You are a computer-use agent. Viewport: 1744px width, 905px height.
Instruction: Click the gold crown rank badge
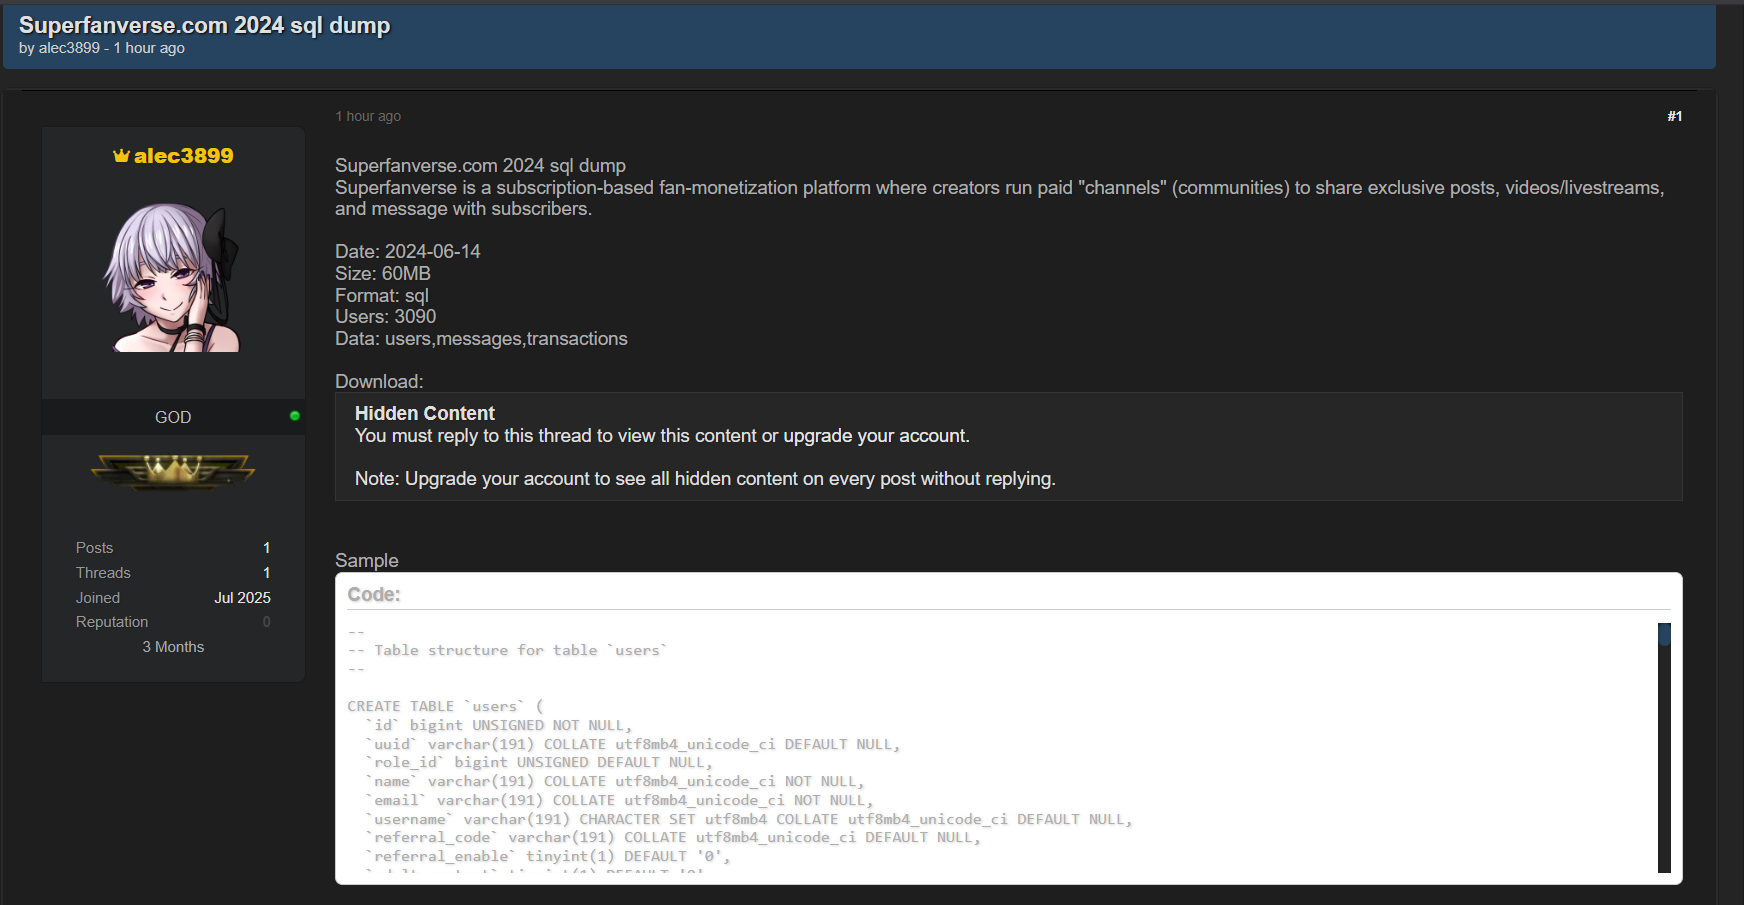pos(173,470)
